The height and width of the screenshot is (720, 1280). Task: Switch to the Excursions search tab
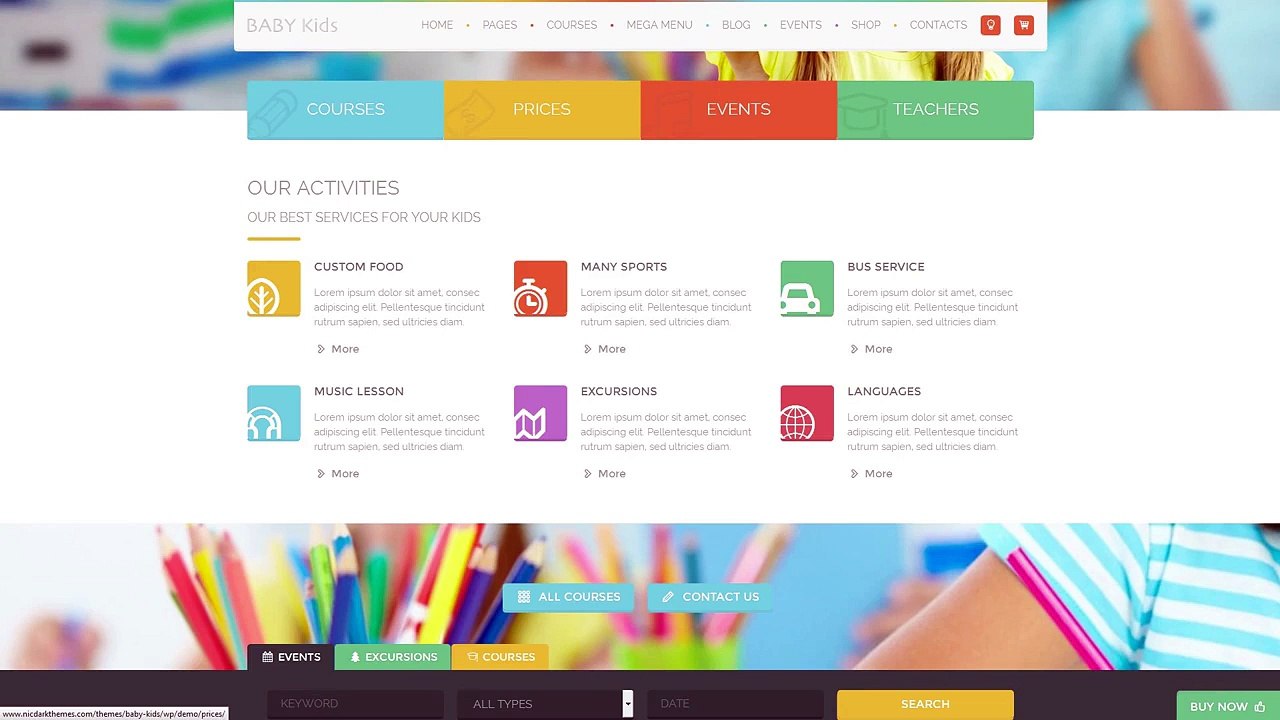pos(393,657)
